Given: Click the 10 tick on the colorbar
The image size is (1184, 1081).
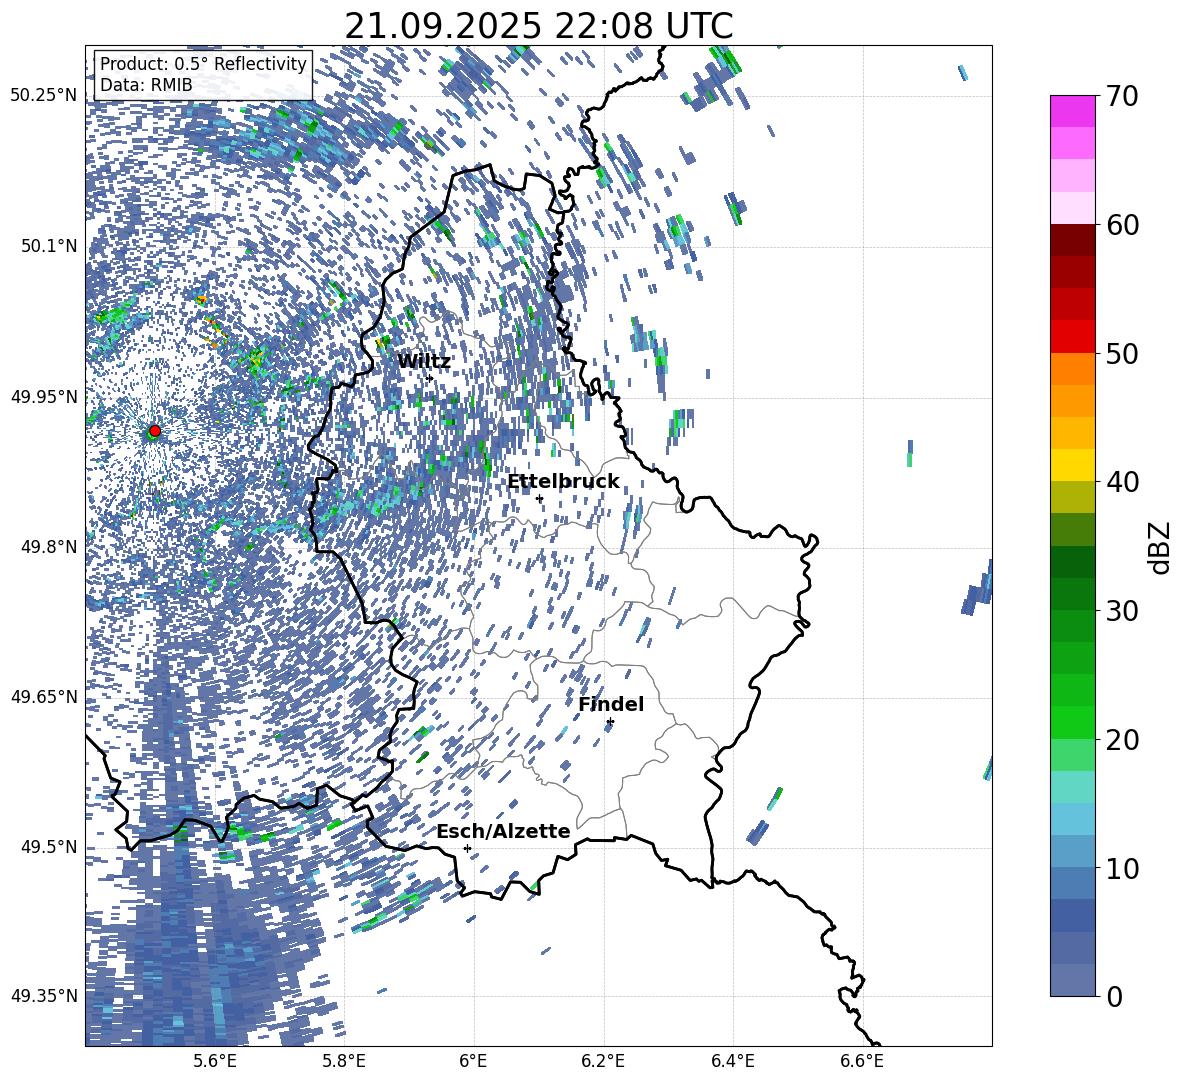Looking at the screenshot, I should click(1122, 868).
